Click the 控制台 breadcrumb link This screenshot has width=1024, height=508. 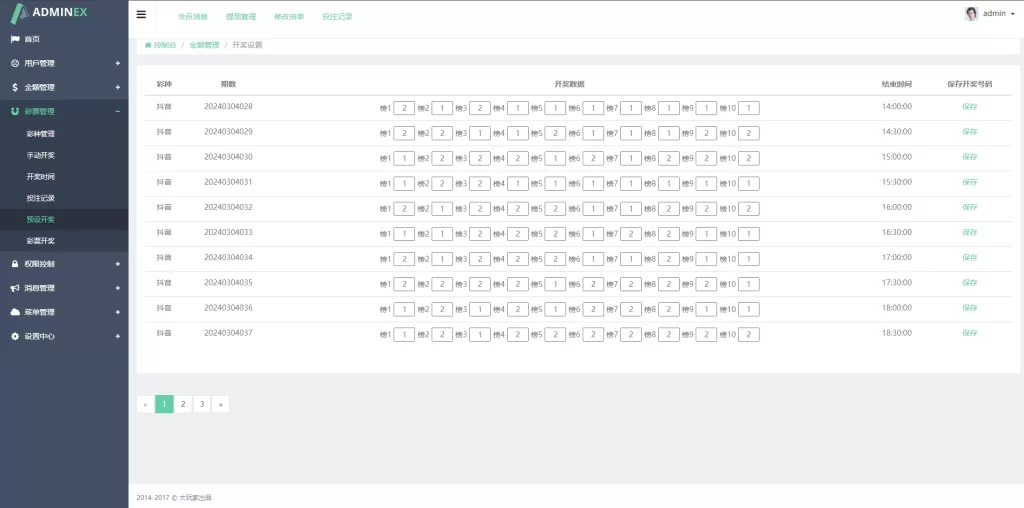pos(165,45)
